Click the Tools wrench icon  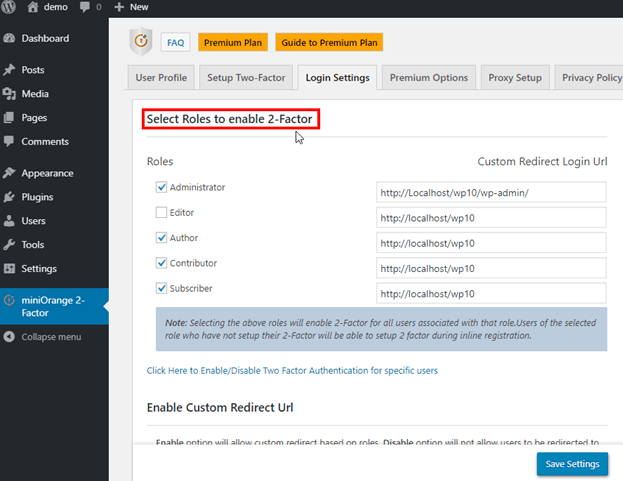tap(9, 245)
